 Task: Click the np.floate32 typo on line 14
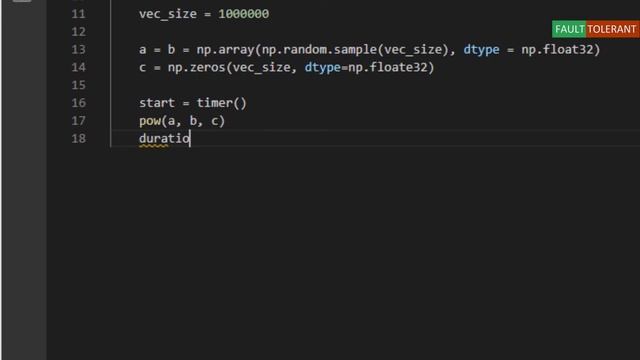pyautogui.click(x=388, y=67)
